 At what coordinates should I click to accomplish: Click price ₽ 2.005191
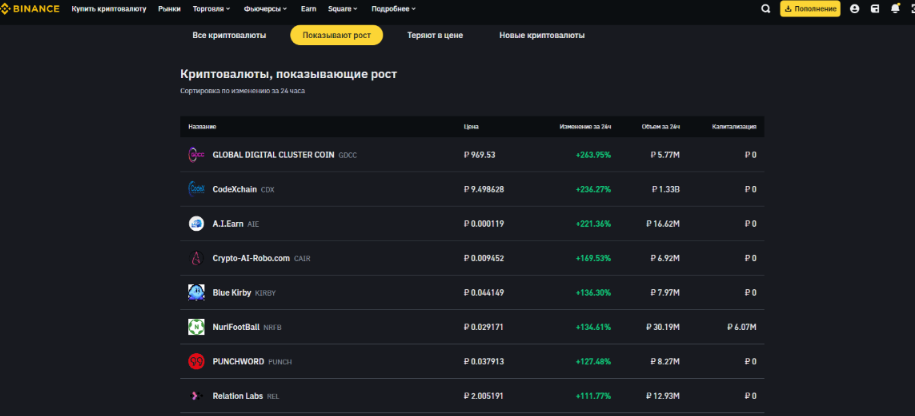point(484,396)
